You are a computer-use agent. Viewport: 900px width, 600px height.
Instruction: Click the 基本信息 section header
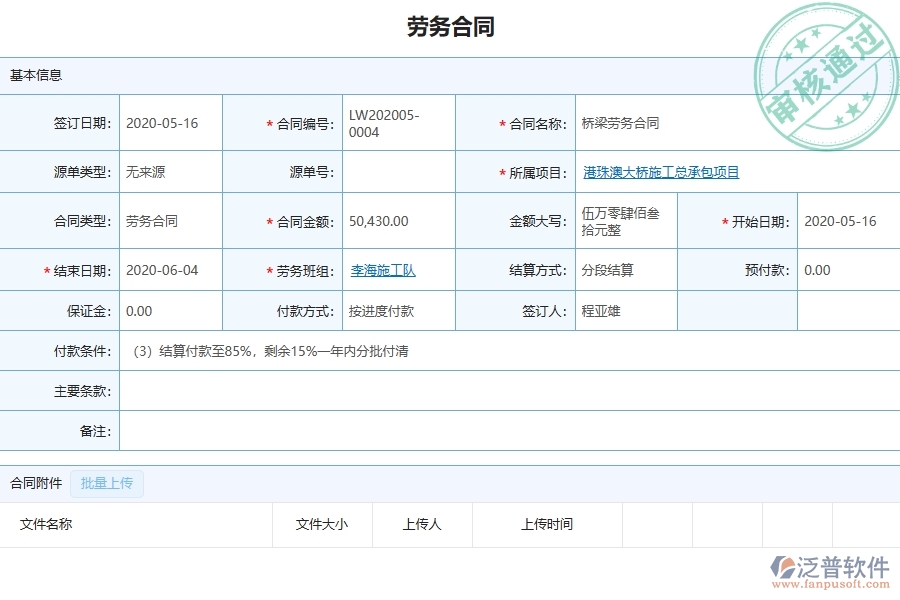36,75
